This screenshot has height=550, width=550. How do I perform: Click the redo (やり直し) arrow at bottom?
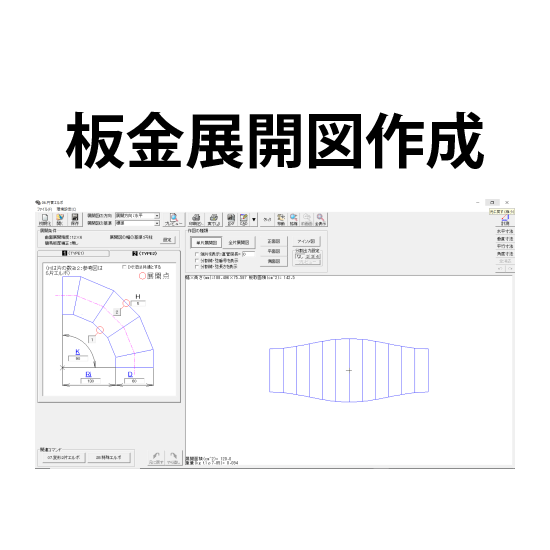pos(173,458)
